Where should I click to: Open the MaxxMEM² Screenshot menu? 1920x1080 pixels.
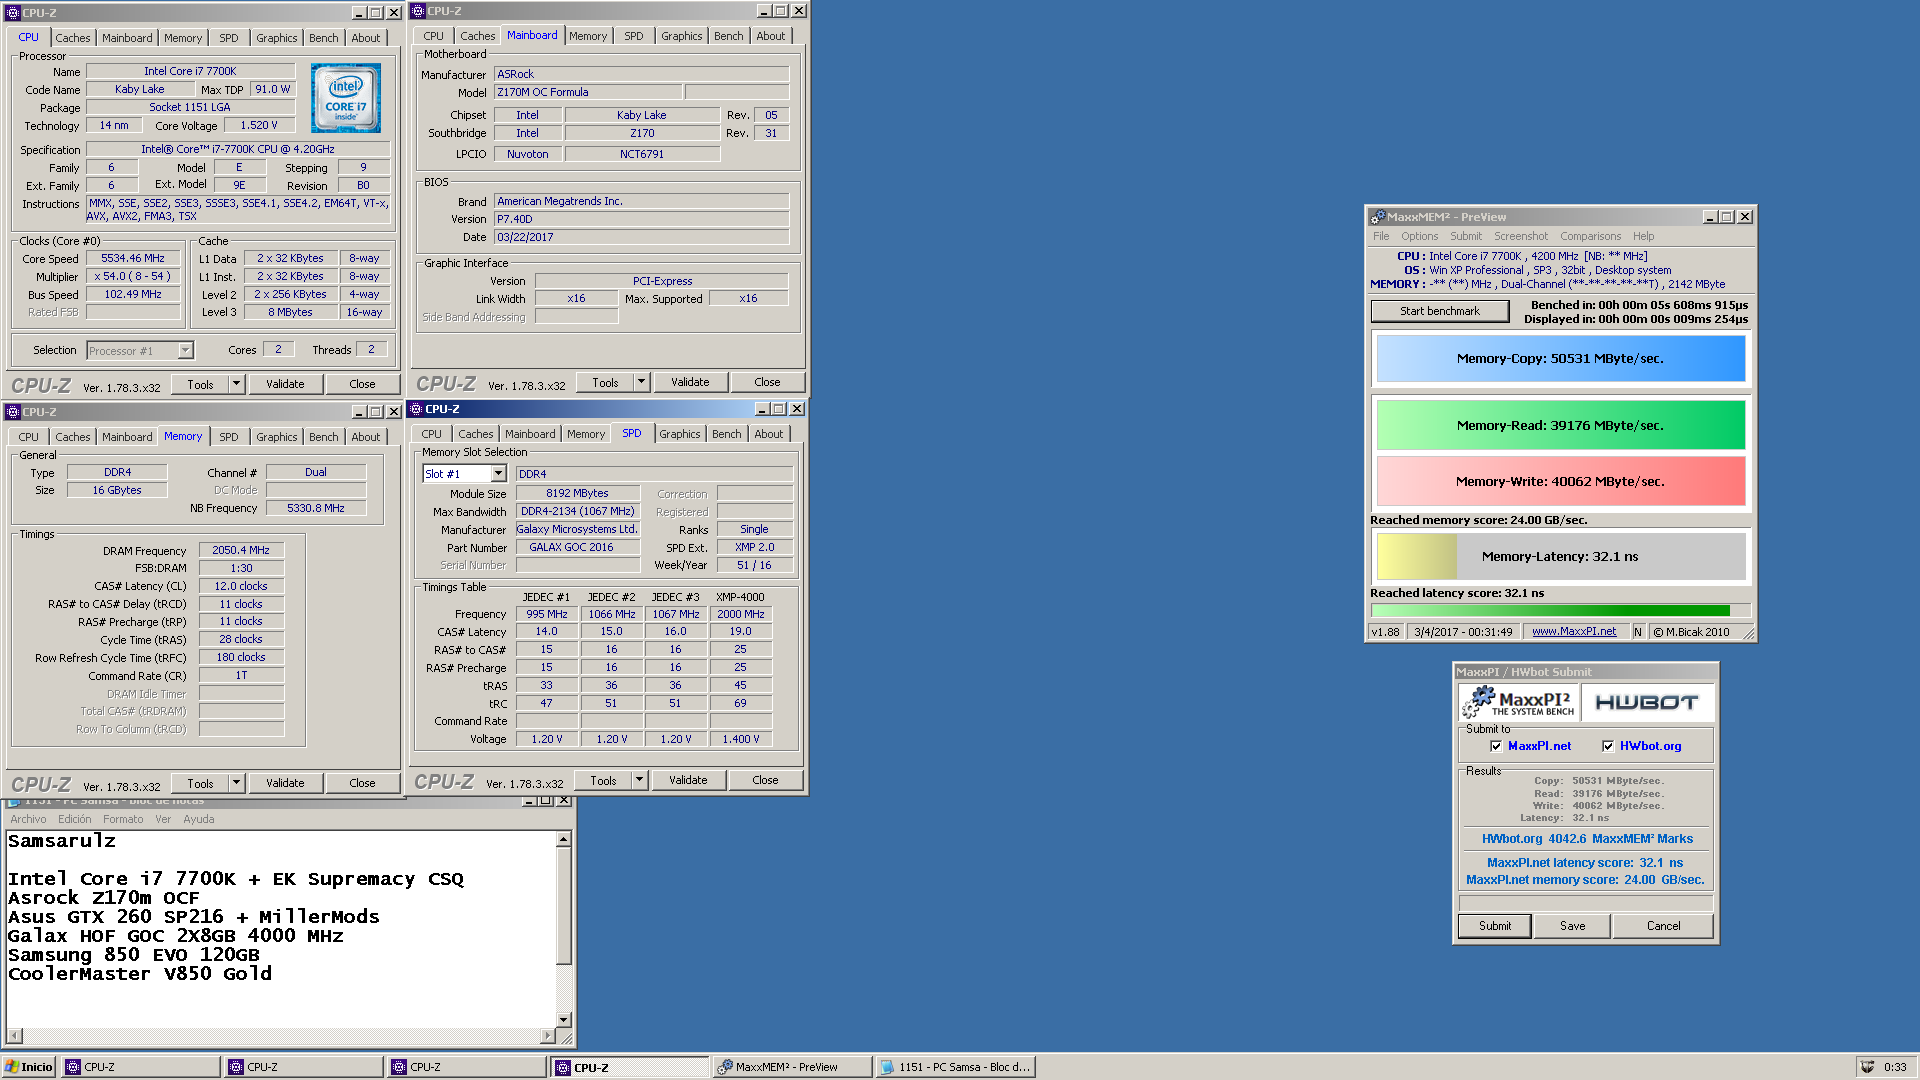[1520, 236]
